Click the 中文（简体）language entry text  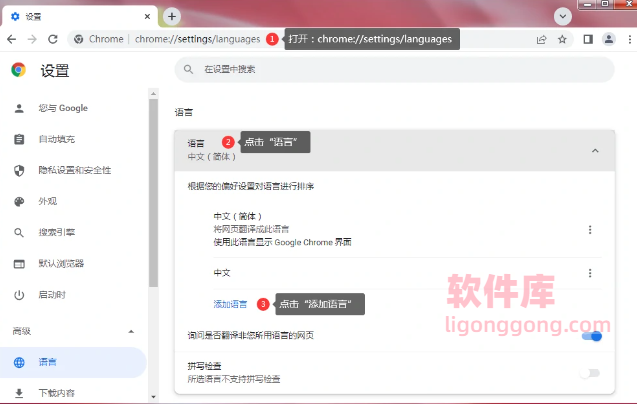(x=238, y=216)
